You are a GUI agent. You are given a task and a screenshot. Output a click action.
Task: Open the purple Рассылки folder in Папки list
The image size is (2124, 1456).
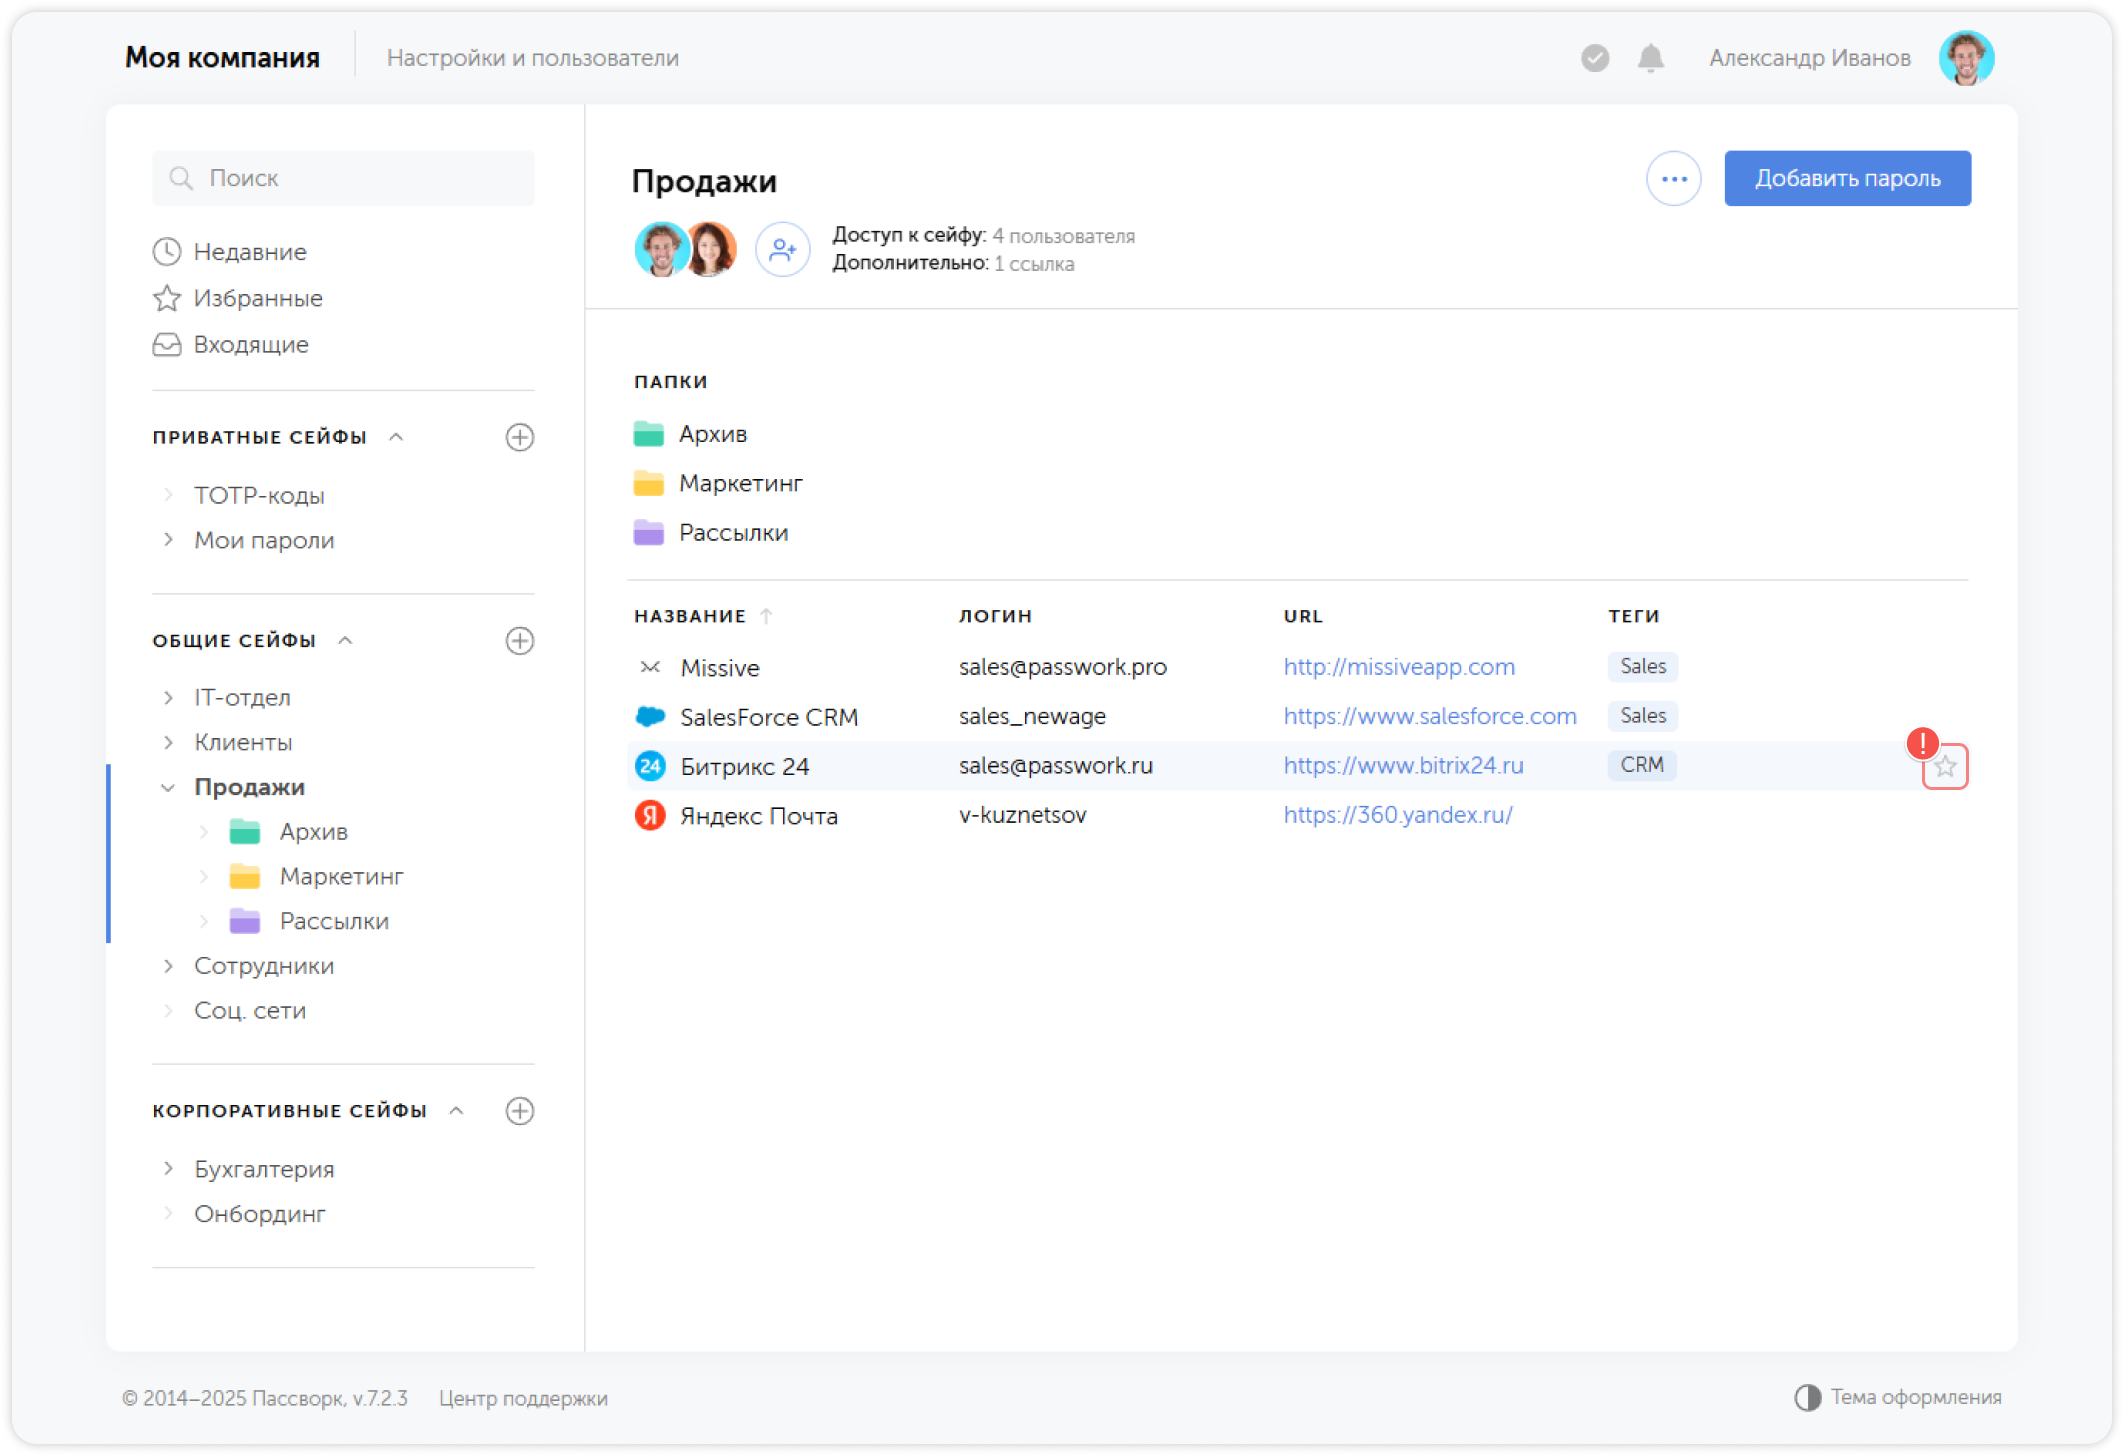tap(732, 533)
